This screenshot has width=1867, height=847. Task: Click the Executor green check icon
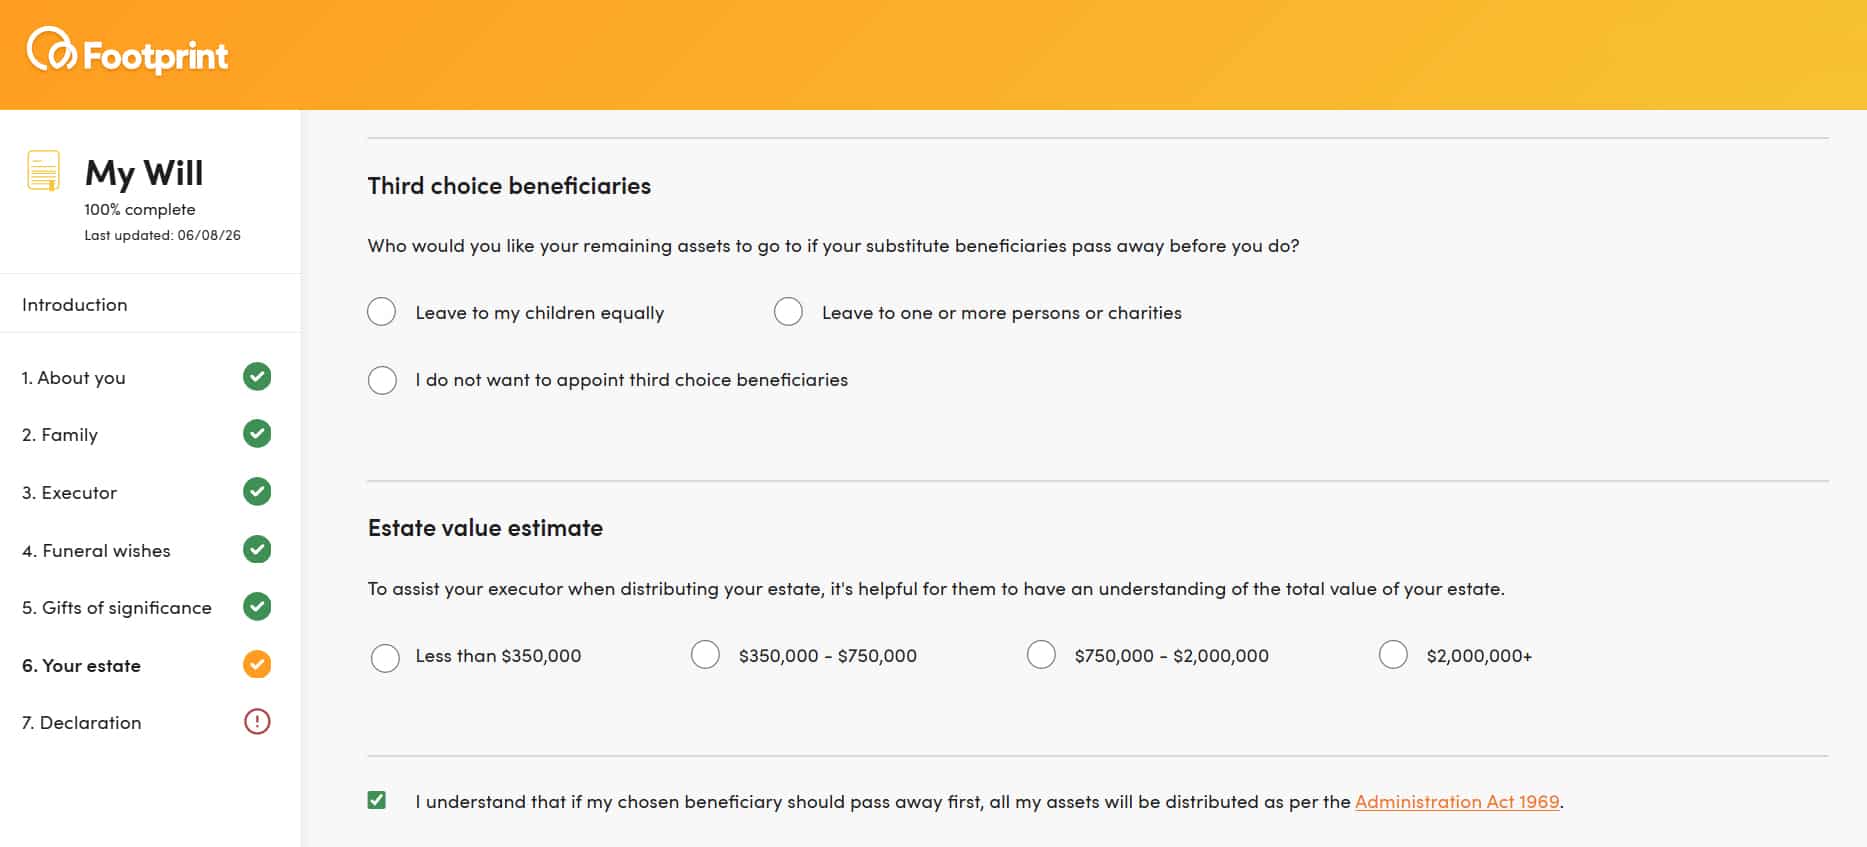[x=257, y=492]
